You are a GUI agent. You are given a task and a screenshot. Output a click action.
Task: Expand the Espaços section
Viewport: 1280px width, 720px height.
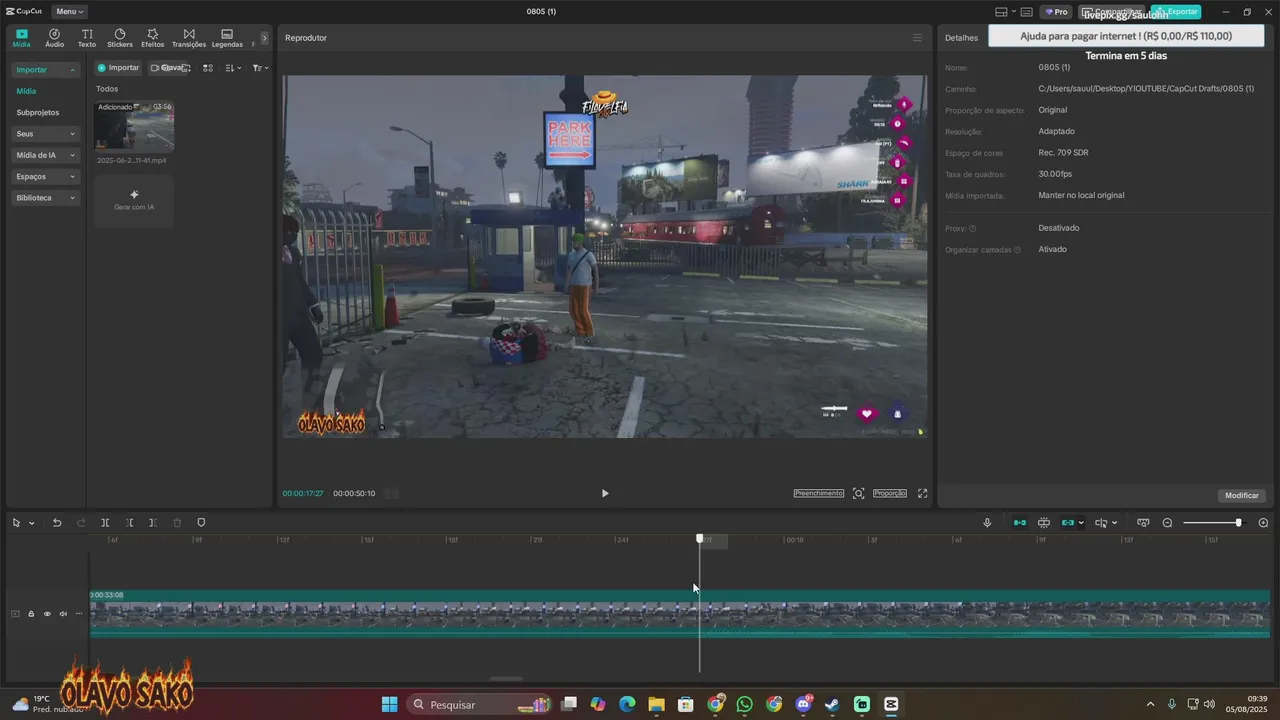coord(46,177)
